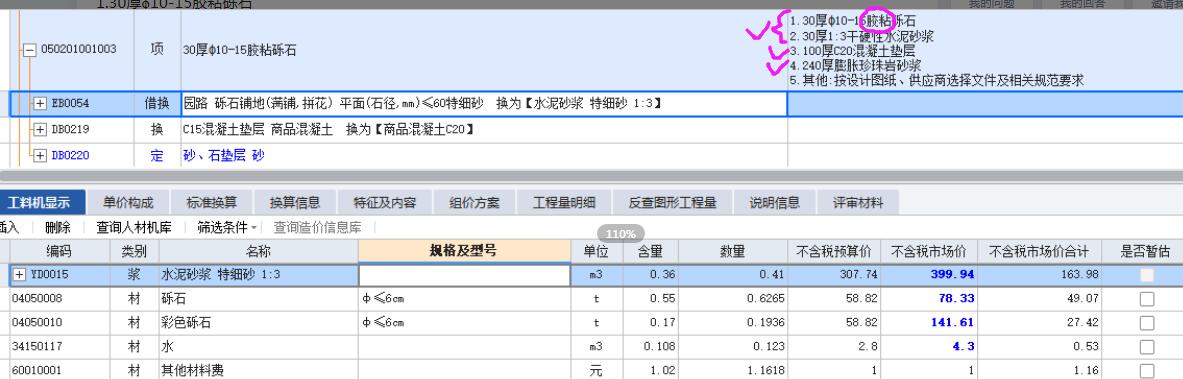This screenshot has height=379, width=1183.
Task: Expand the DB0220 quota row
Action: tap(40, 156)
